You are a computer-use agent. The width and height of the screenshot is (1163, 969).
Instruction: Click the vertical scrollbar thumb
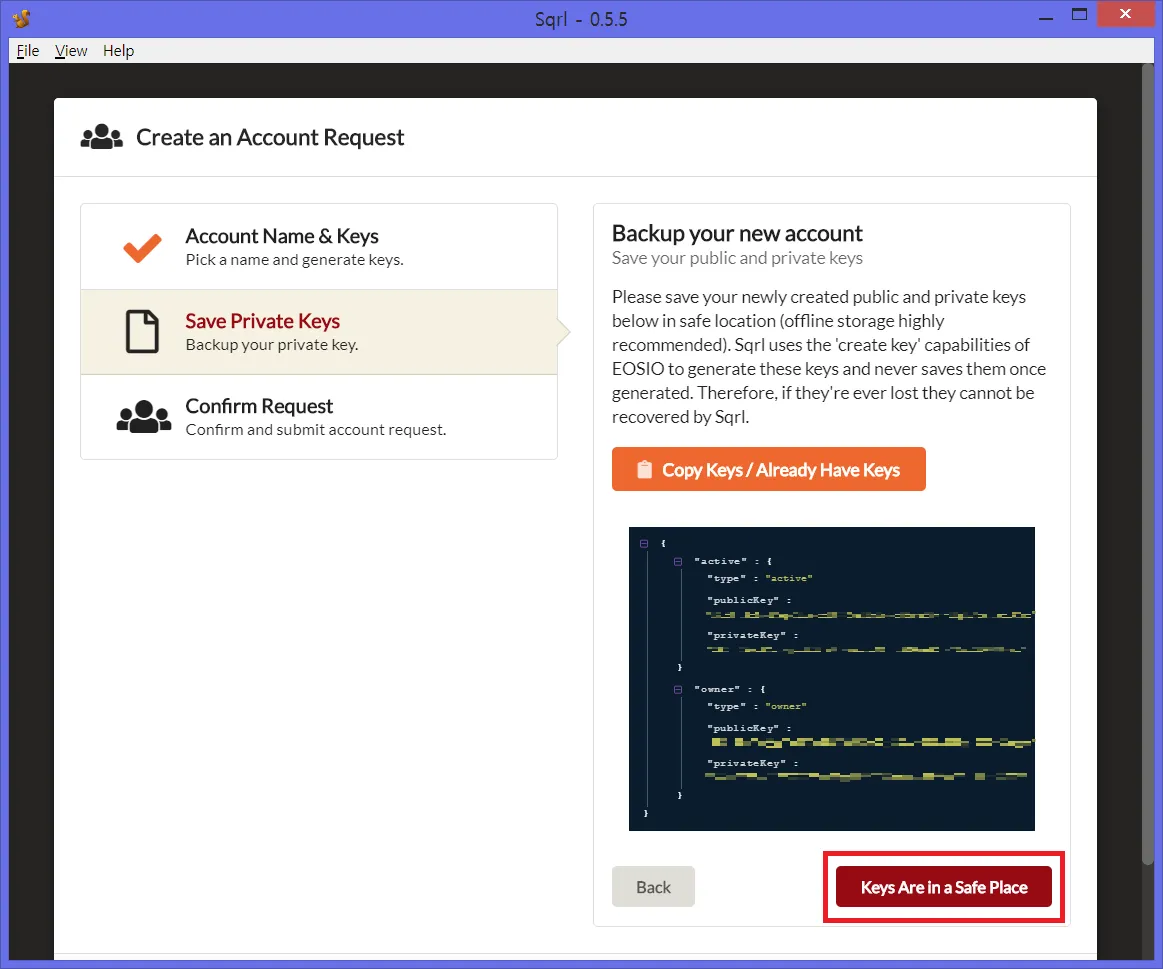coord(1148,464)
